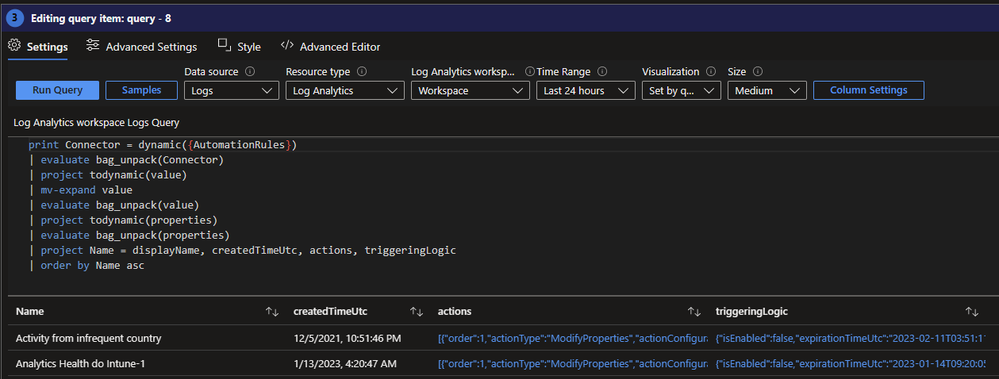Sort by actions column arrows icon

(x=694, y=311)
